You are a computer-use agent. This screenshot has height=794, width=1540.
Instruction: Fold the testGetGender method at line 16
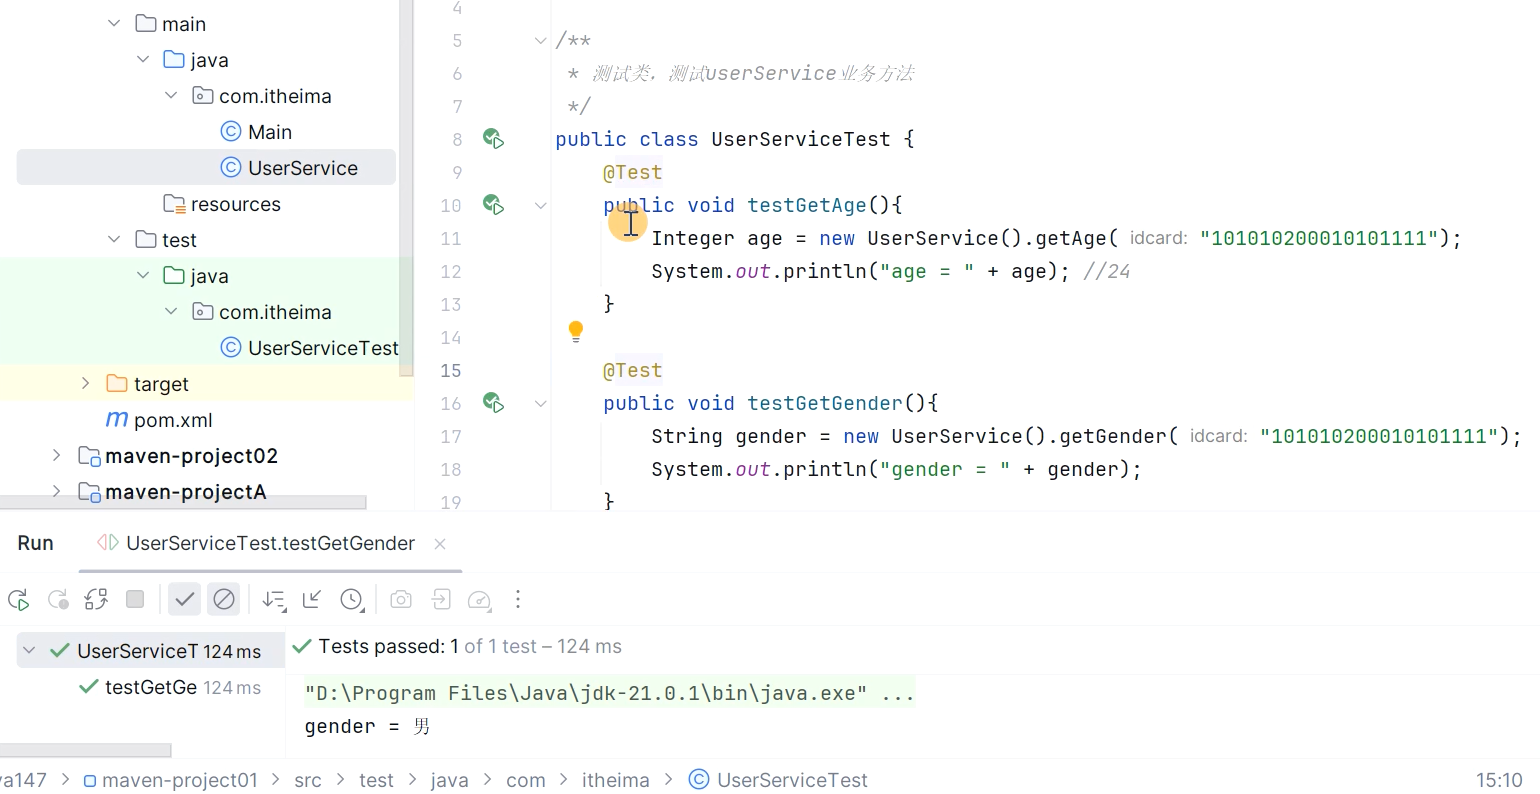point(540,404)
